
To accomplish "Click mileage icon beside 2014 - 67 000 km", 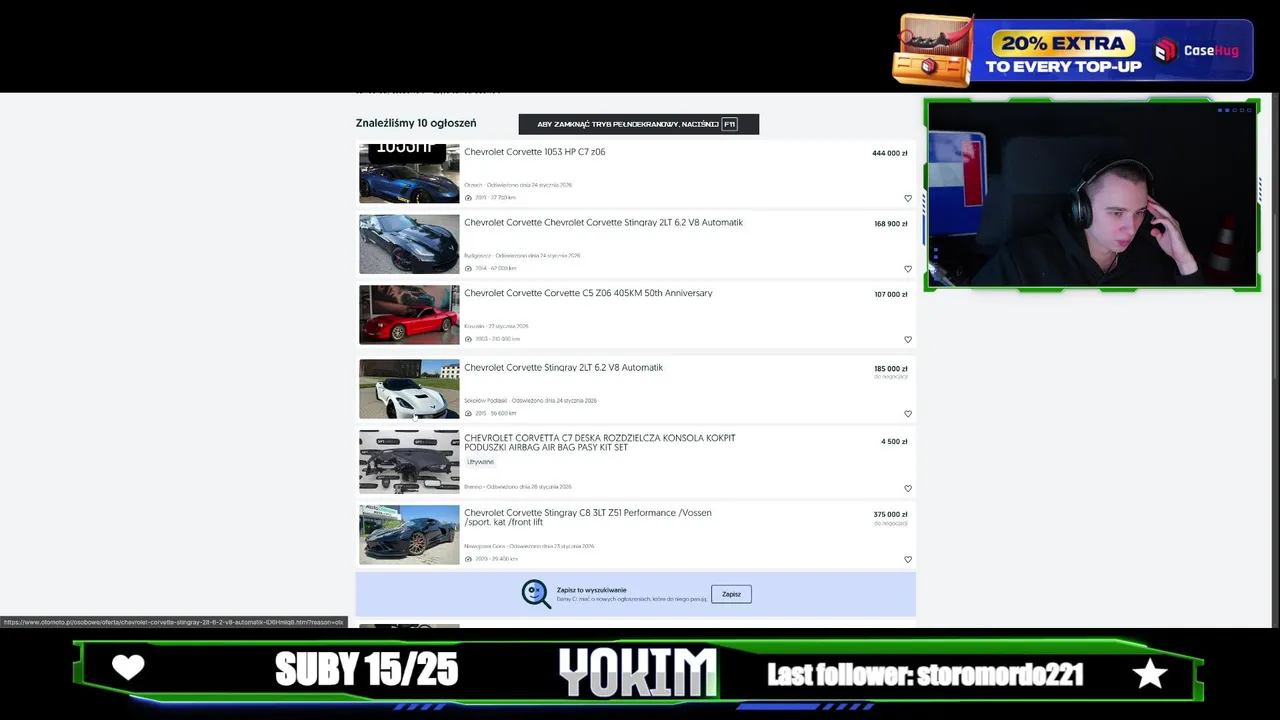I will [468, 269].
